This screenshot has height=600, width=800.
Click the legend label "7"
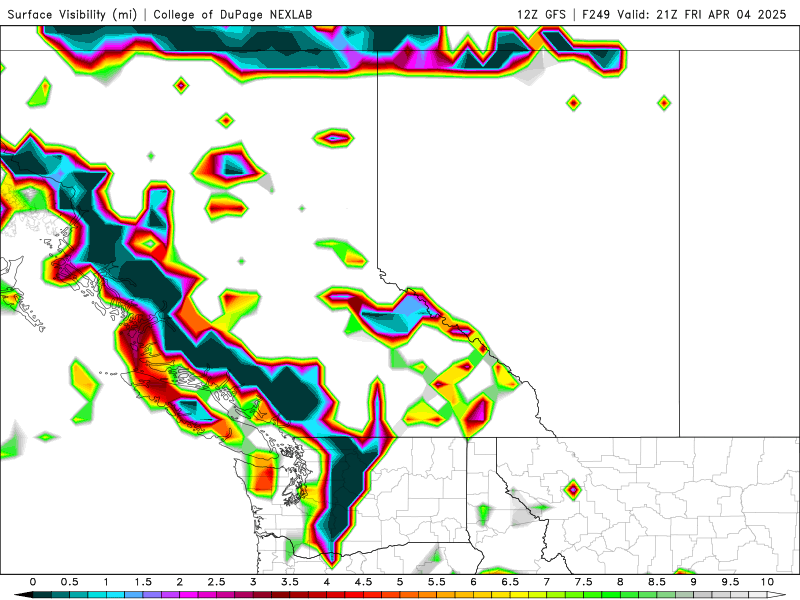pos(547,582)
